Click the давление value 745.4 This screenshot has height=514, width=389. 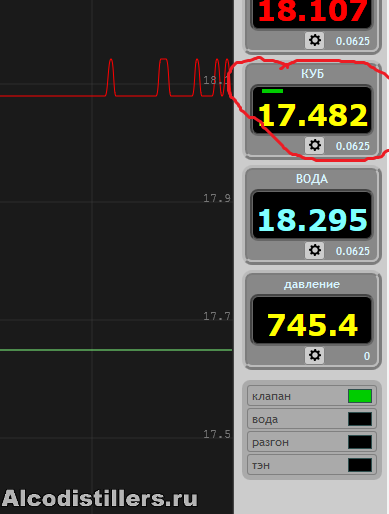click(312, 325)
